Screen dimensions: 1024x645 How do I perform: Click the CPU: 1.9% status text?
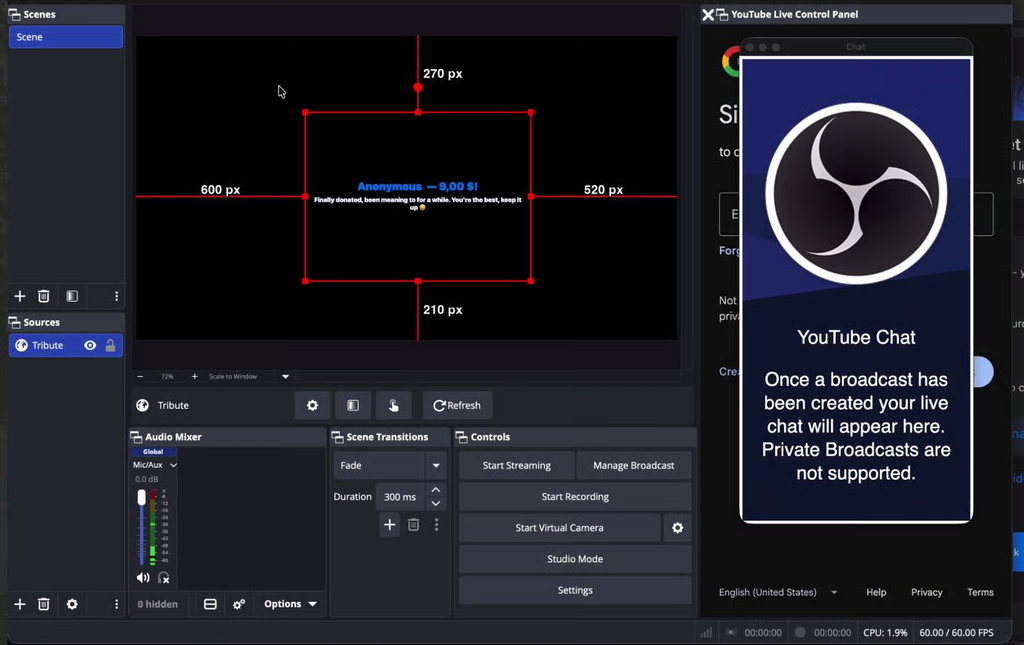[x=885, y=633]
